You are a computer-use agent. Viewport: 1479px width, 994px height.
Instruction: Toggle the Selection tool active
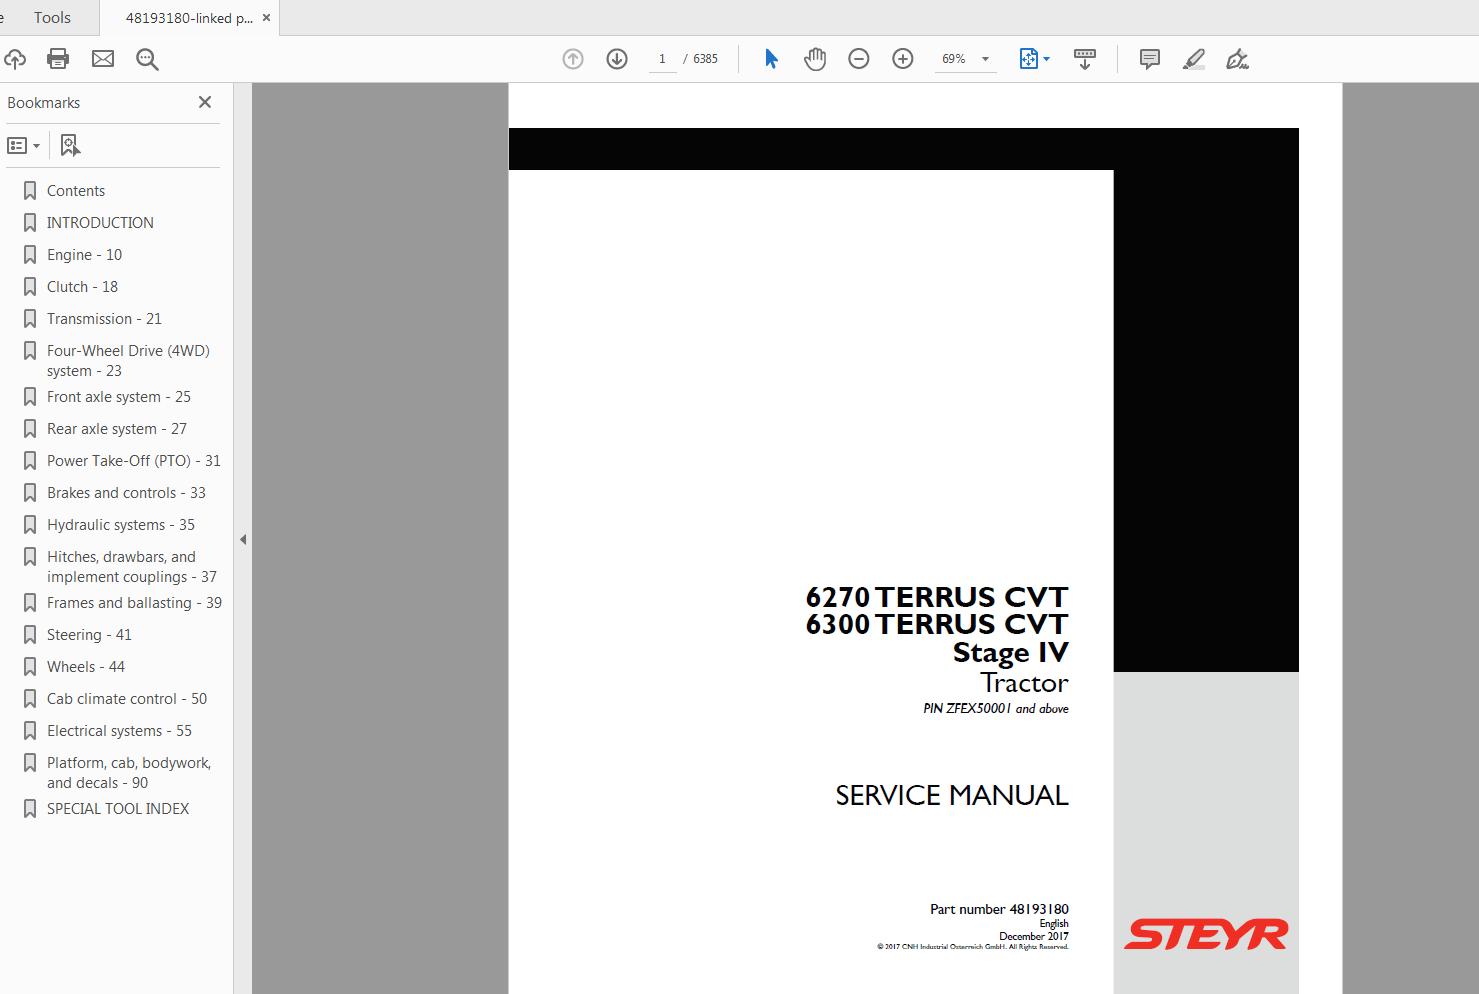771,58
